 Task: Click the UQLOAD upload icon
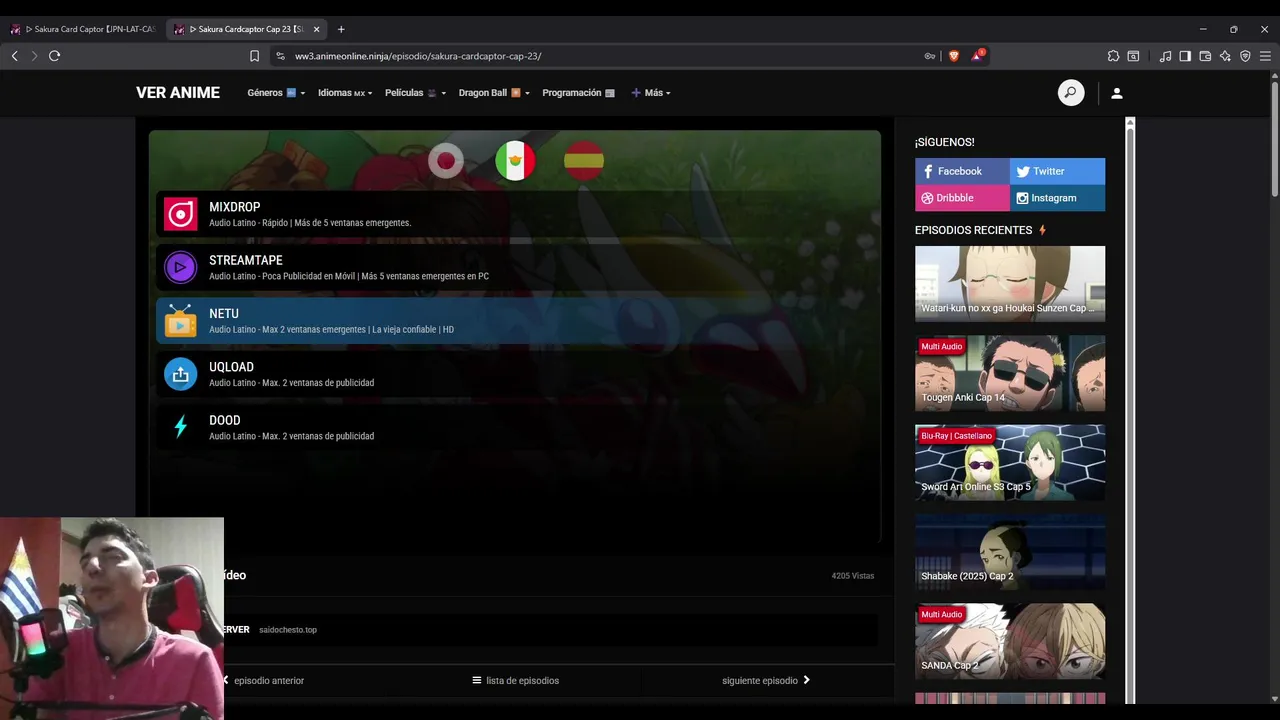(x=181, y=374)
